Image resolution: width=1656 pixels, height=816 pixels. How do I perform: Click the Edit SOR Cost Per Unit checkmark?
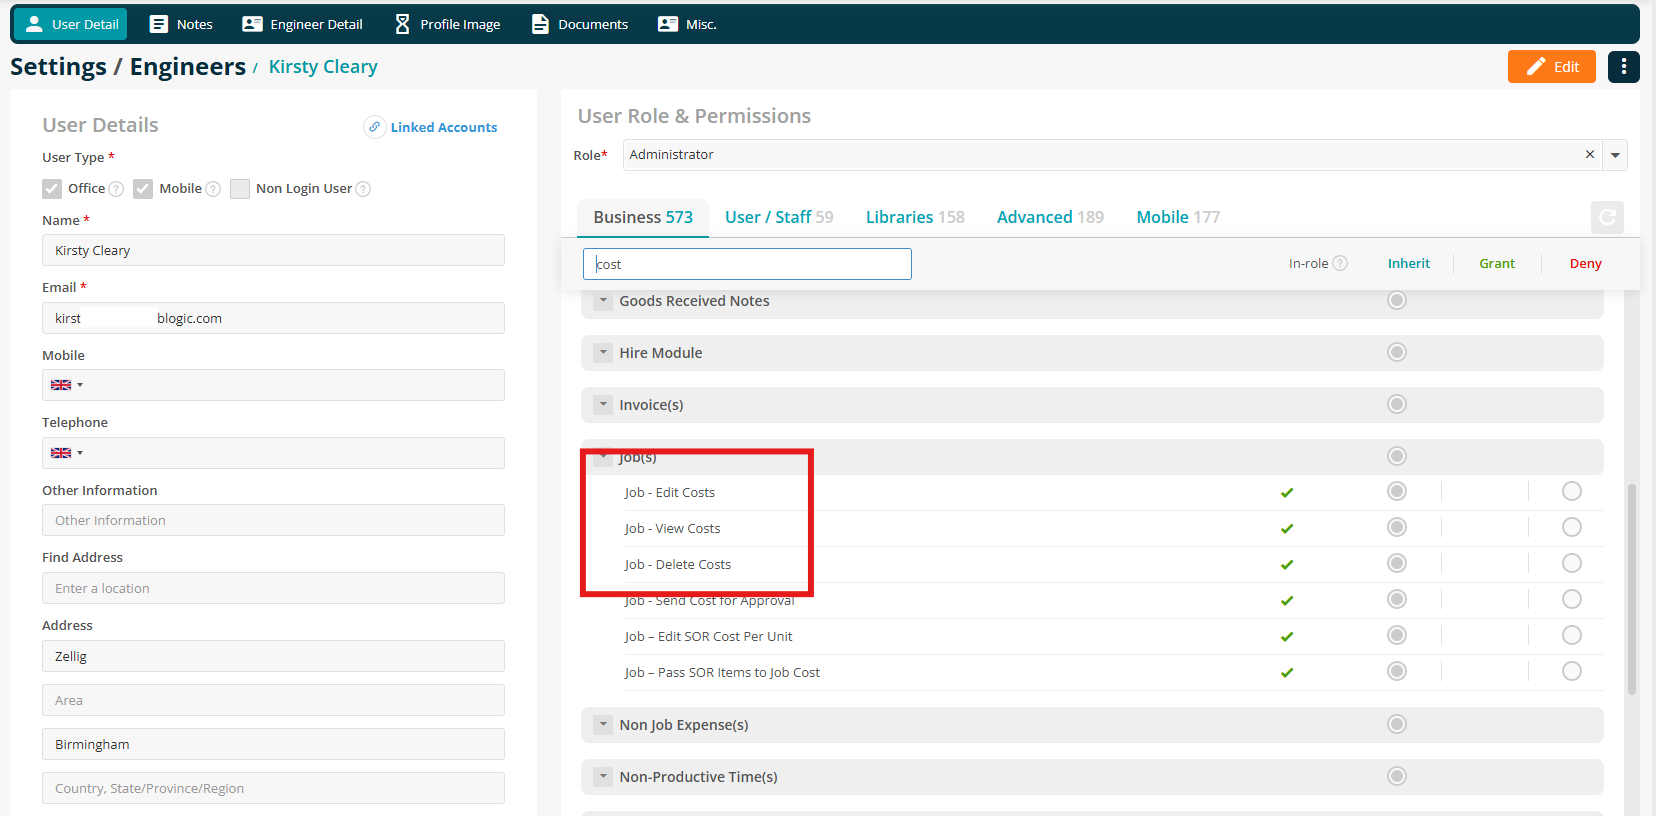1287,636
